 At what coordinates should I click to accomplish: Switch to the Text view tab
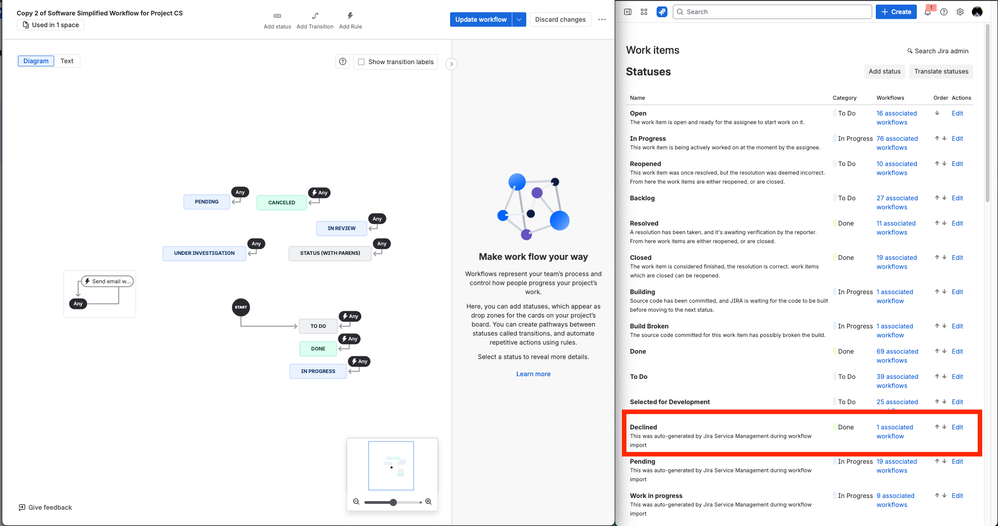67,61
